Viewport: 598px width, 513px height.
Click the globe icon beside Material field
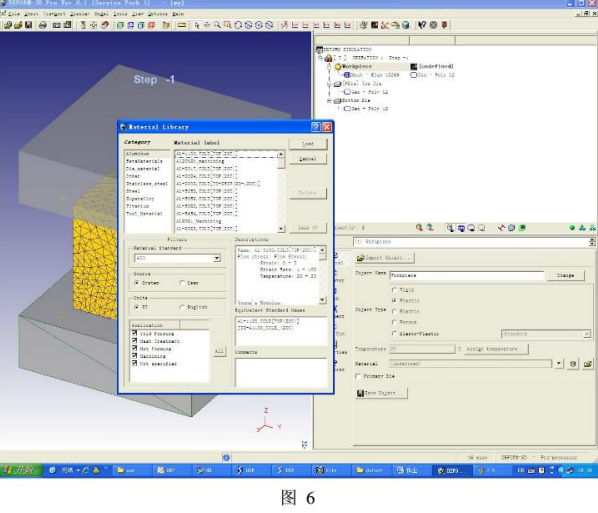pos(573,364)
